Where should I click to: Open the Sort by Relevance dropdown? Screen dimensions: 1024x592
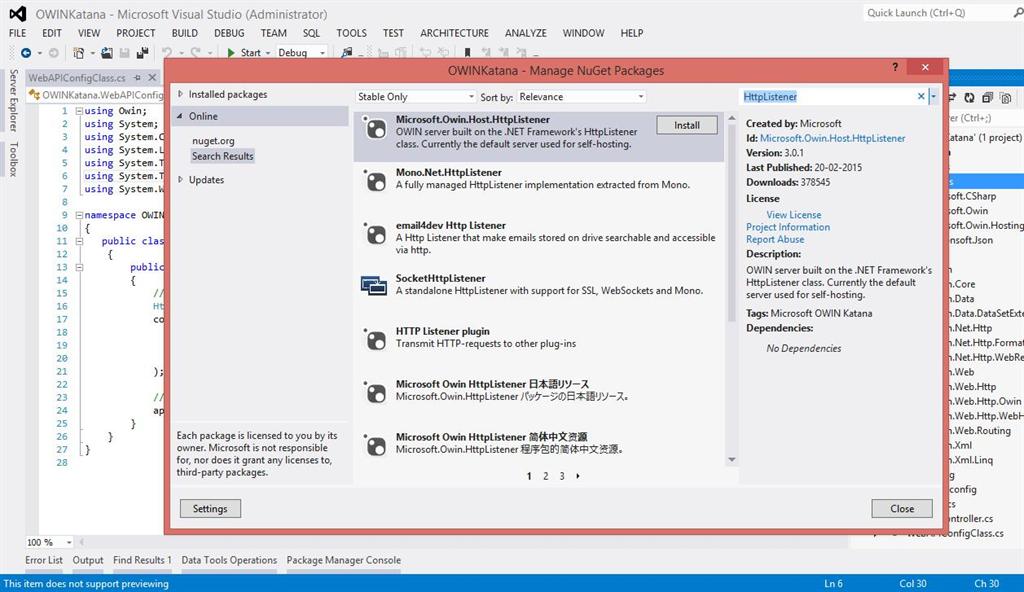pyautogui.click(x=581, y=97)
